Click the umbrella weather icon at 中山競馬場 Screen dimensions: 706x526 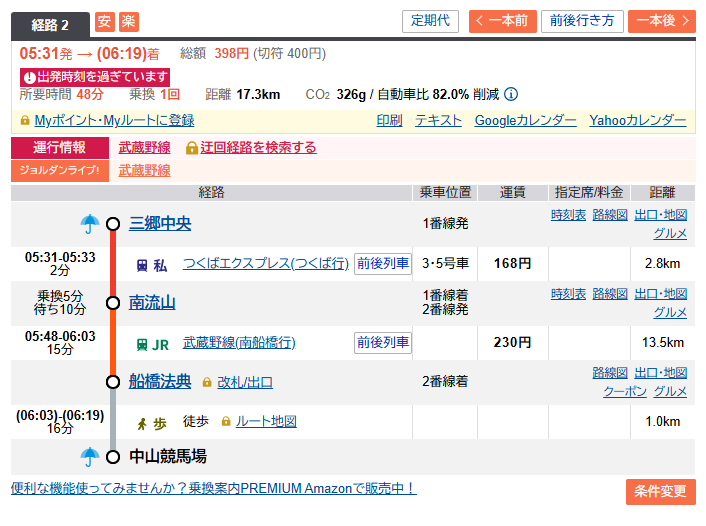[90, 457]
